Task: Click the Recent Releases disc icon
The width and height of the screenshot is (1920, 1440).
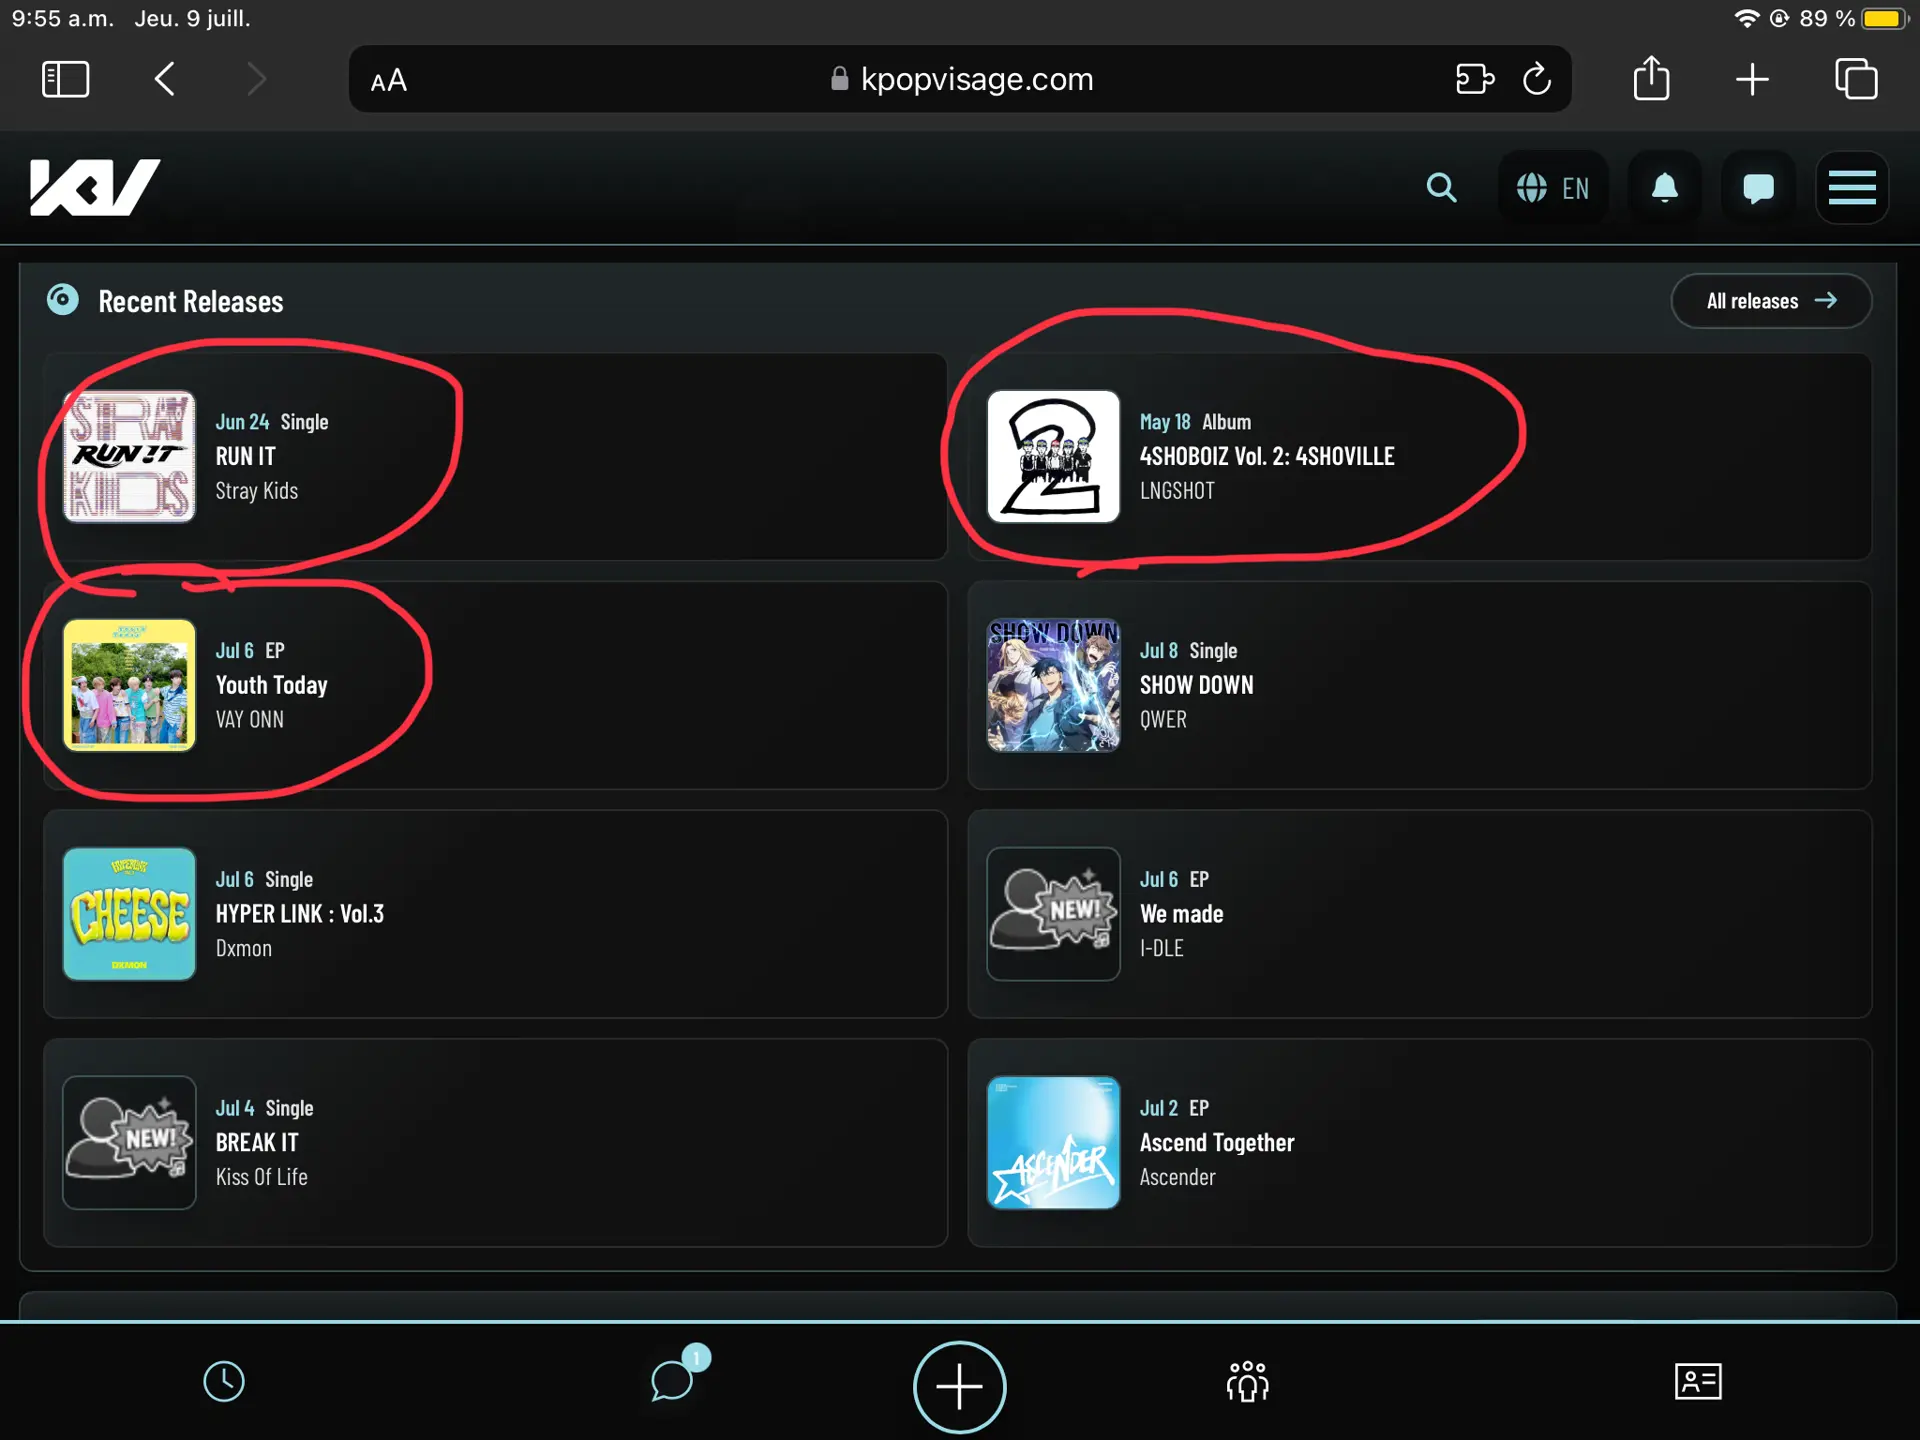Action: 63,300
